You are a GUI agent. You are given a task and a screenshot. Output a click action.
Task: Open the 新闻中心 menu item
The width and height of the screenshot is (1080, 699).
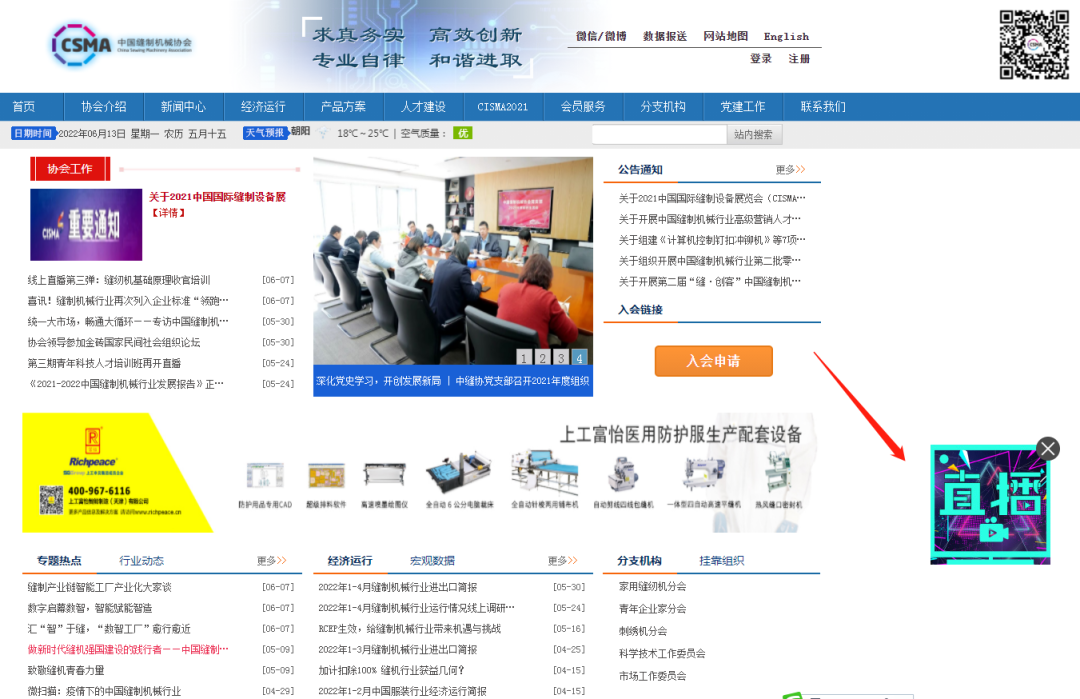[x=183, y=107]
